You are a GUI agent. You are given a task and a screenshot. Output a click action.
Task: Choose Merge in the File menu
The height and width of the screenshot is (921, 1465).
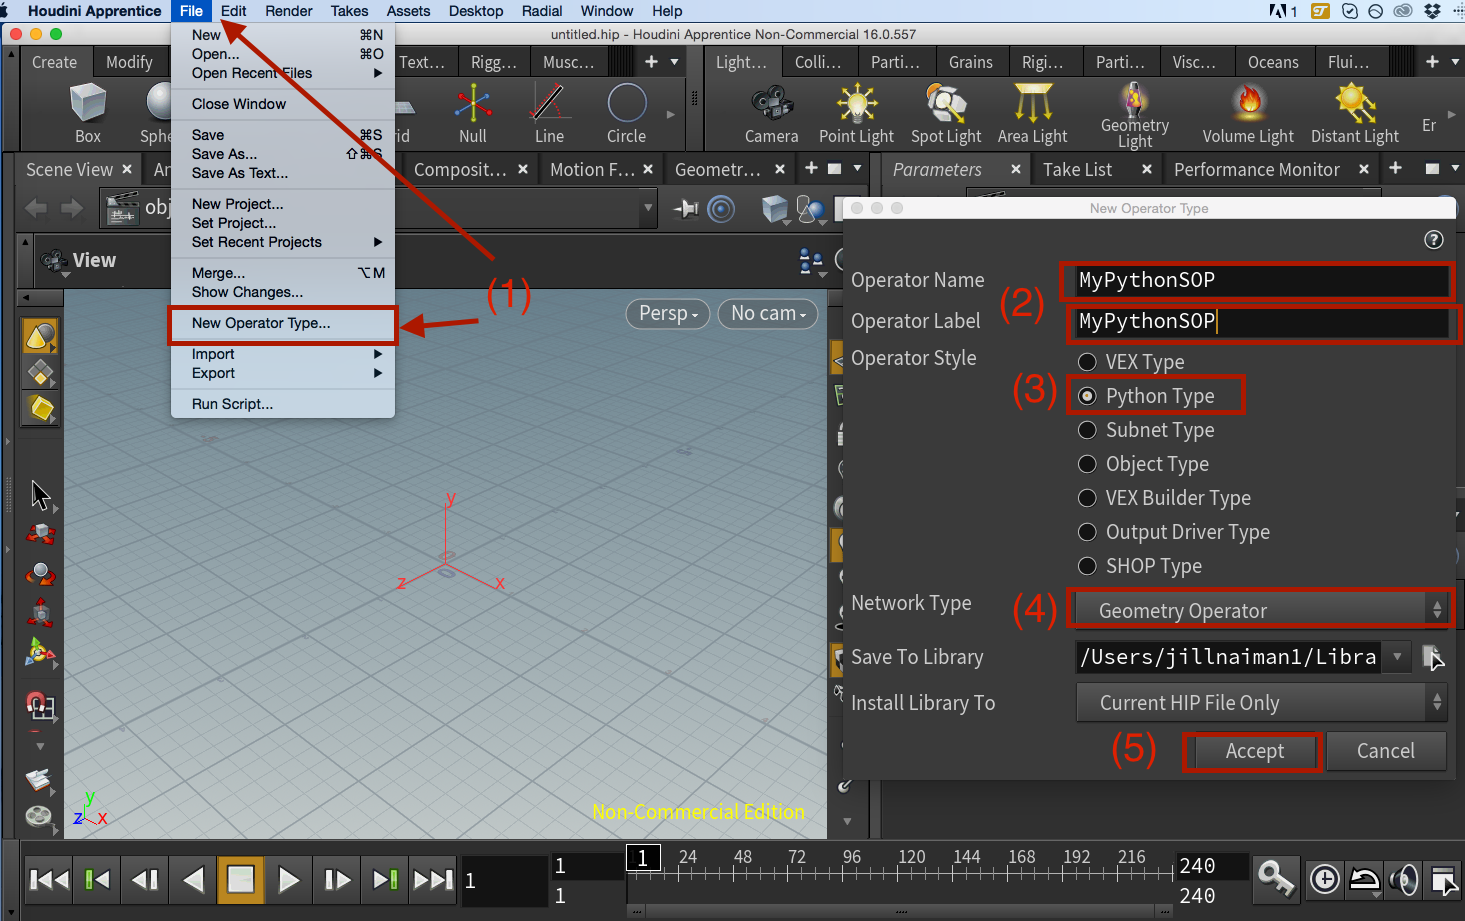click(x=283, y=273)
